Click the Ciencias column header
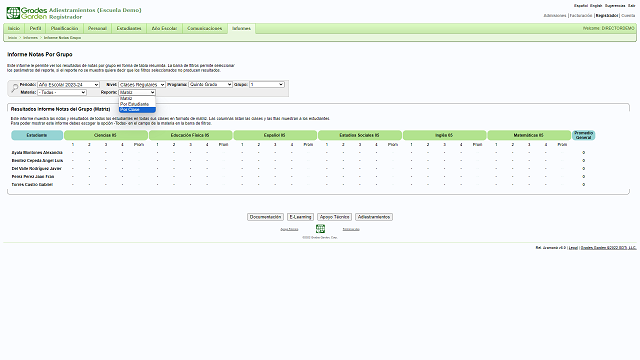Viewport: 640px width, 360px height. coord(106,135)
